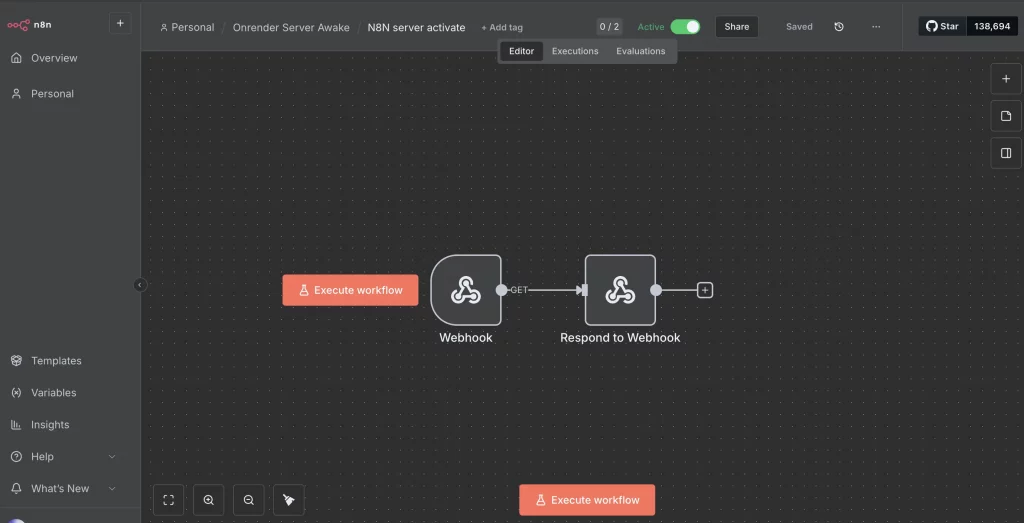
Task: Open the three-dot more options menu
Action: coord(876,27)
